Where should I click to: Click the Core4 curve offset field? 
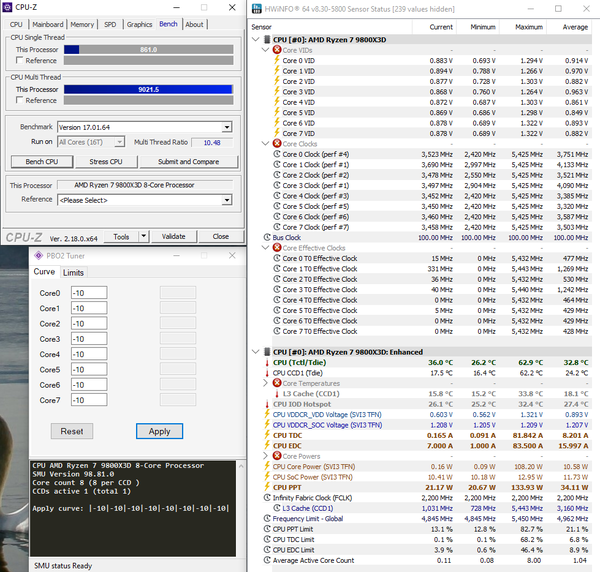click(x=89, y=354)
